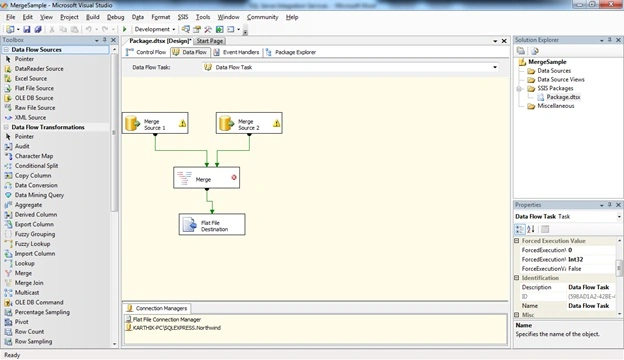Switch to the Package Explorer tab
The width and height of the screenshot is (624, 360).
tap(291, 52)
